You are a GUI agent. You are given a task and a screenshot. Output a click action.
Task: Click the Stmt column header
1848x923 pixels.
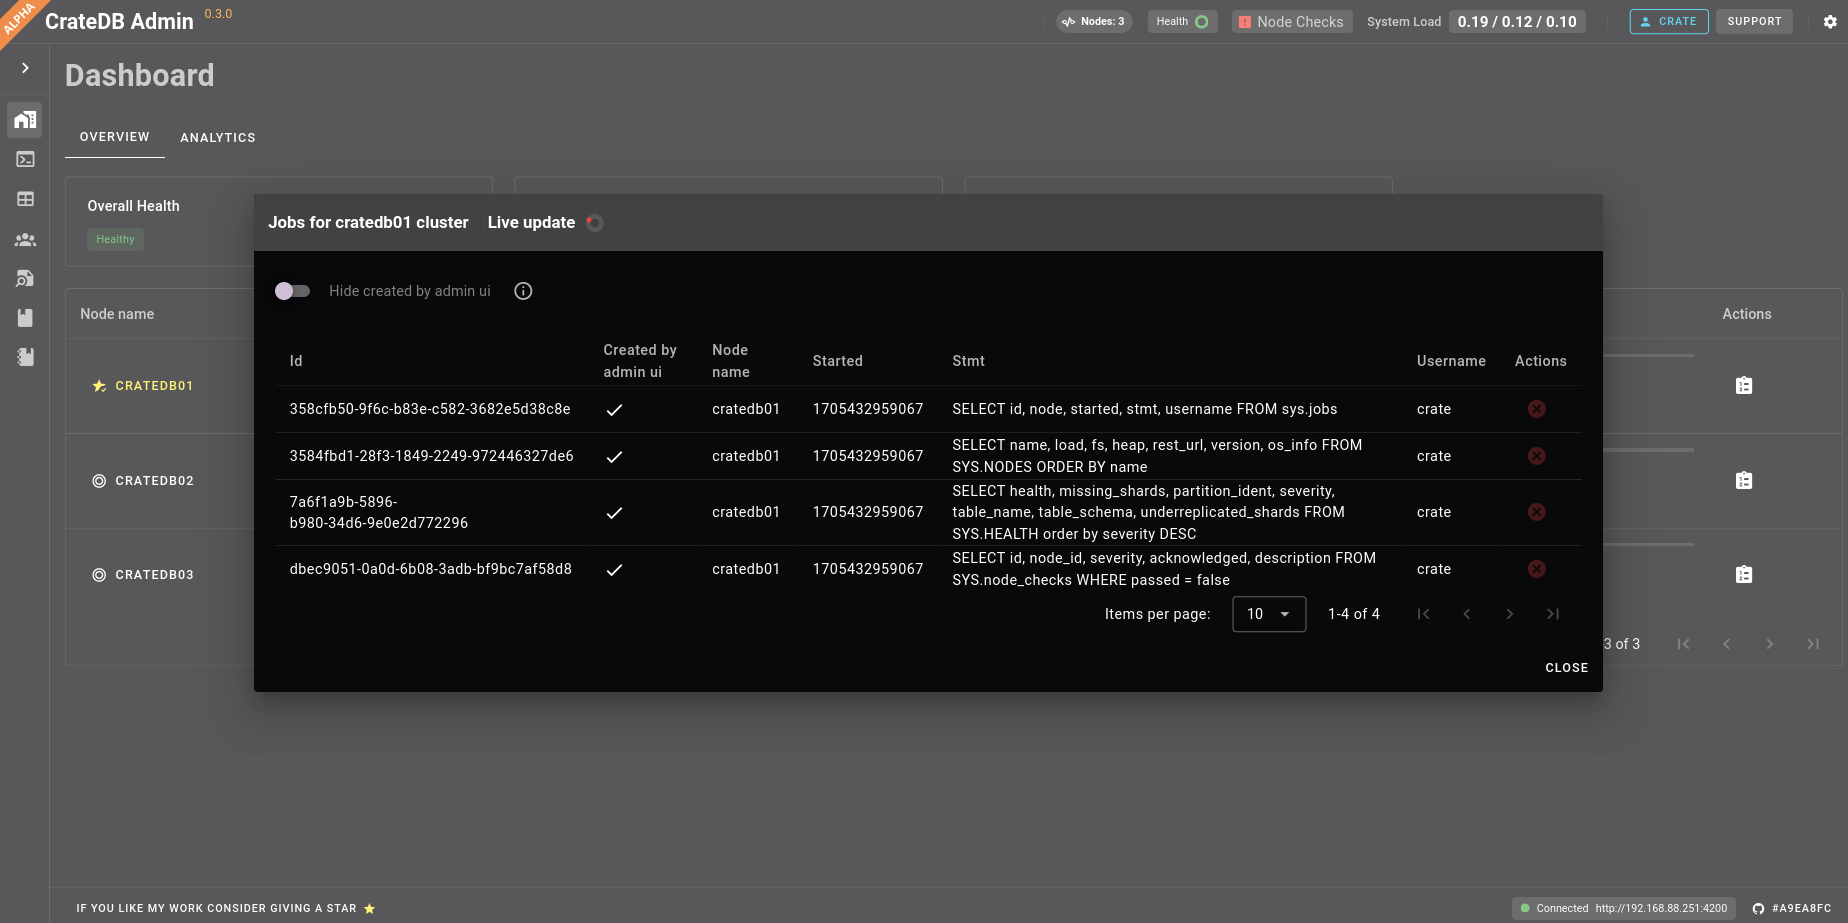[968, 361]
